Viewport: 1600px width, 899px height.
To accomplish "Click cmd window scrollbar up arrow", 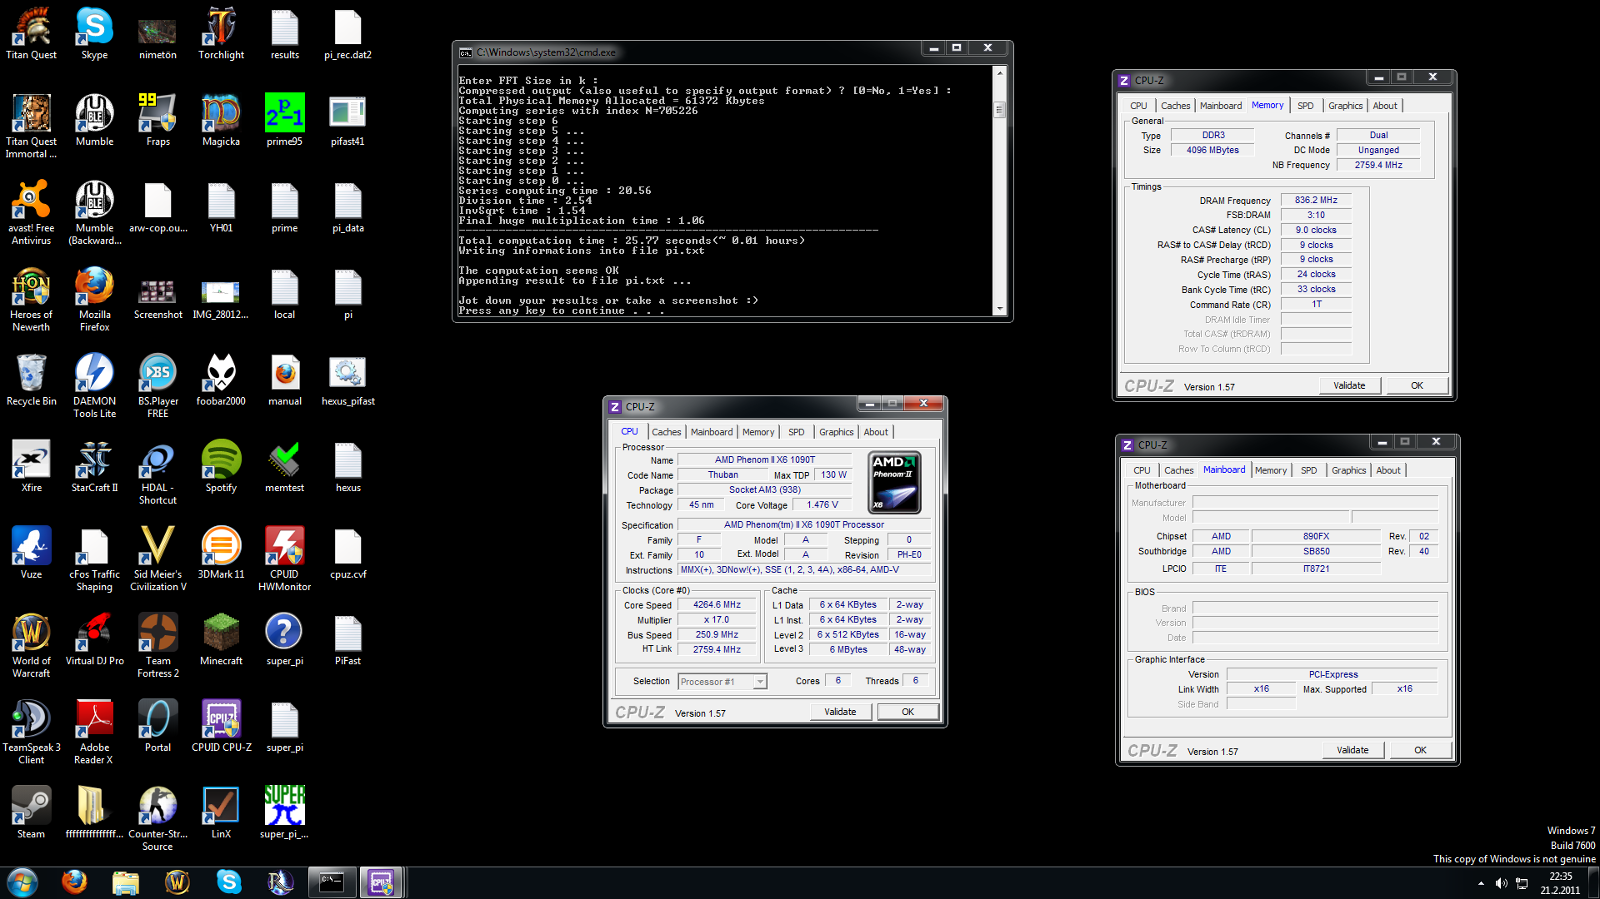I will click(999, 73).
